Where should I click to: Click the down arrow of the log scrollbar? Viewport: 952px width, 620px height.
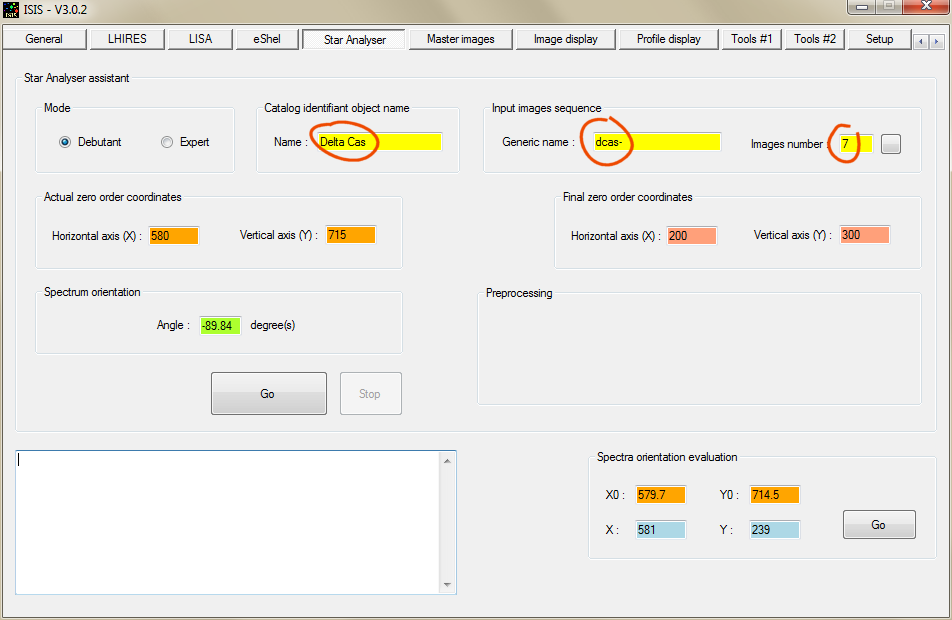[448, 585]
